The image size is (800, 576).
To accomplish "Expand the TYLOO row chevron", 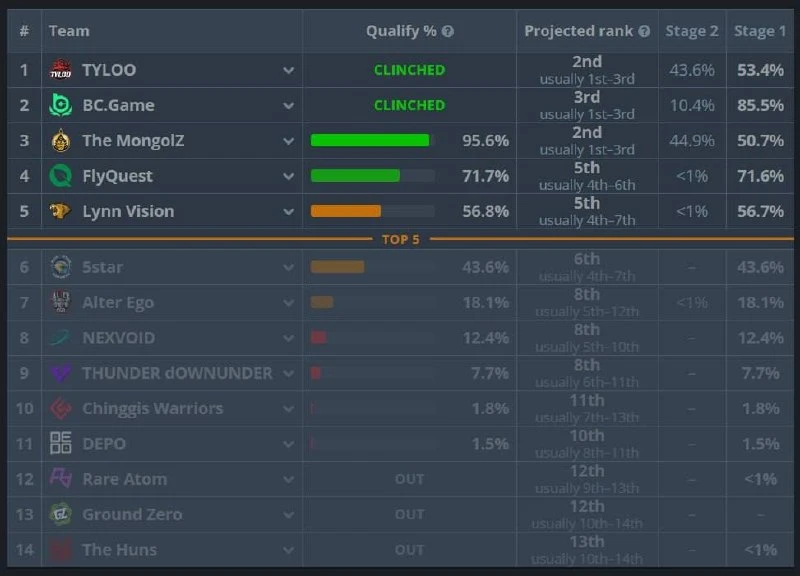I will pyautogui.click(x=288, y=70).
